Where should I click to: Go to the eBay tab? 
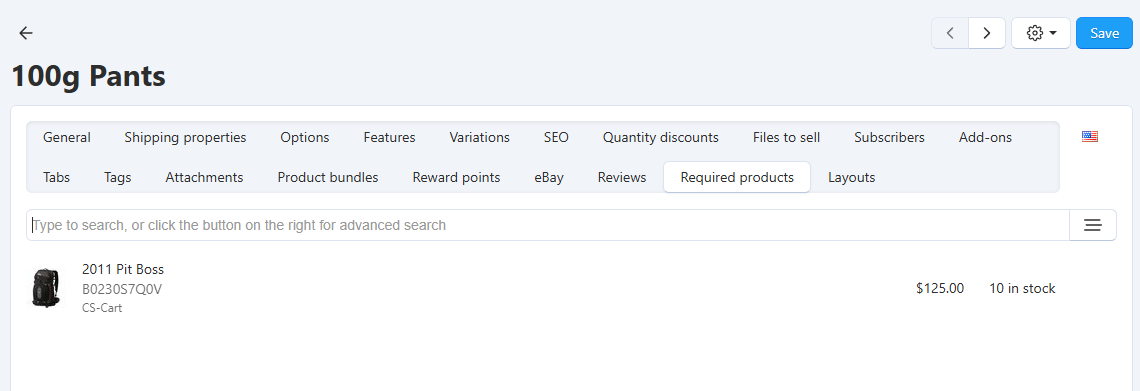click(549, 177)
